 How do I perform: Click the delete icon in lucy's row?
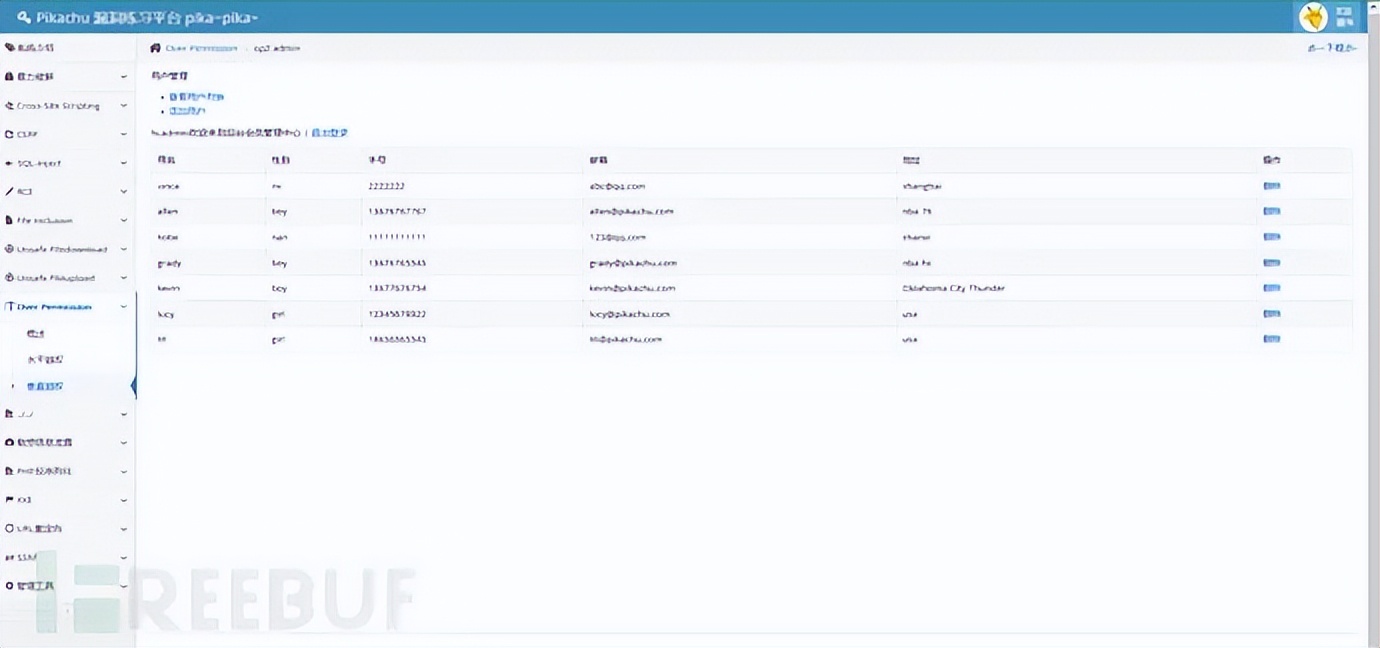point(1271,314)
